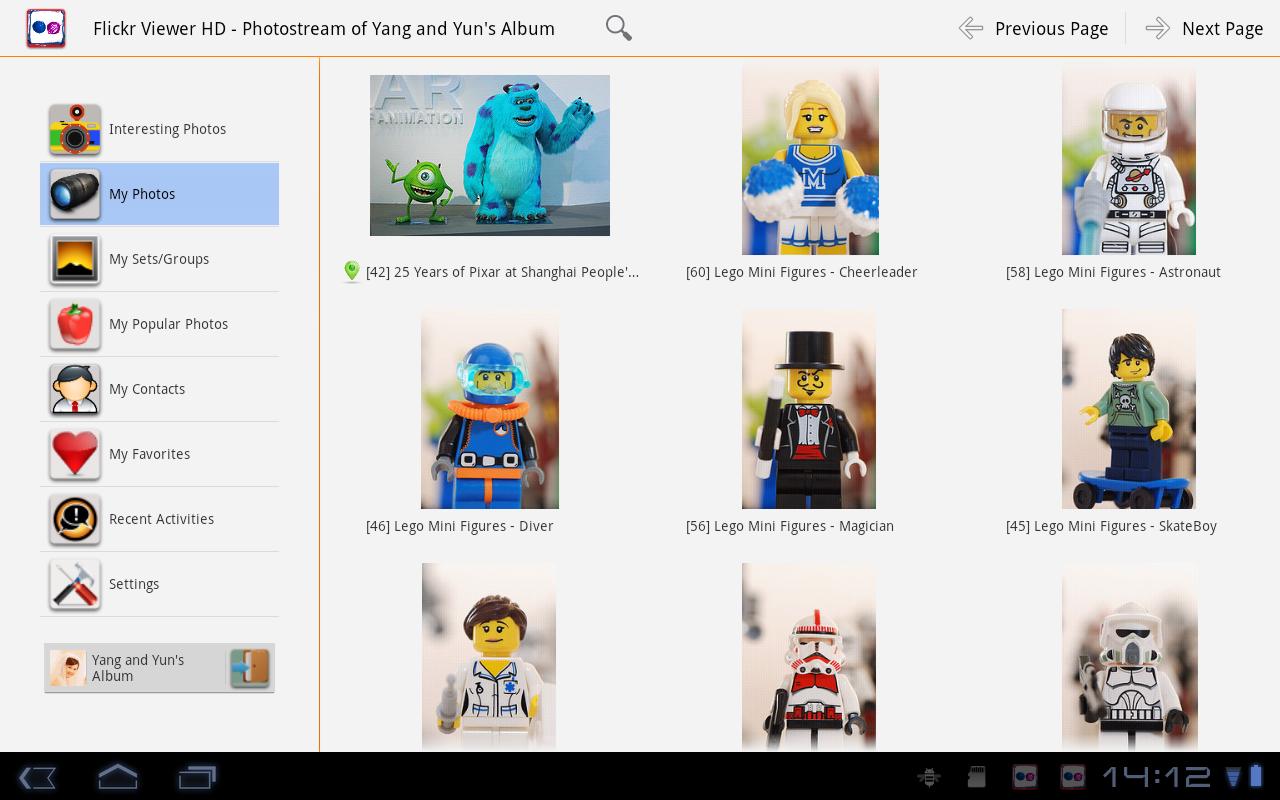
Task: Select the Interesting Photos label
Action: tap(167, 129)
